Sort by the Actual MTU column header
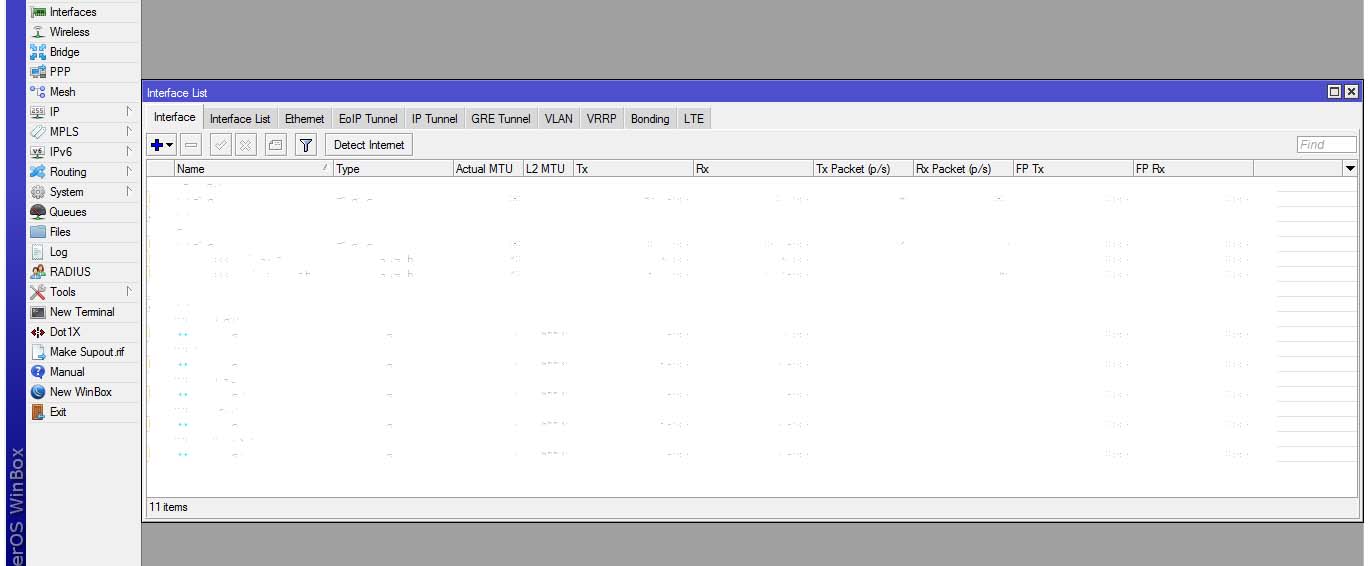This screenshot has height=566, width=1368. coord(488,169)
